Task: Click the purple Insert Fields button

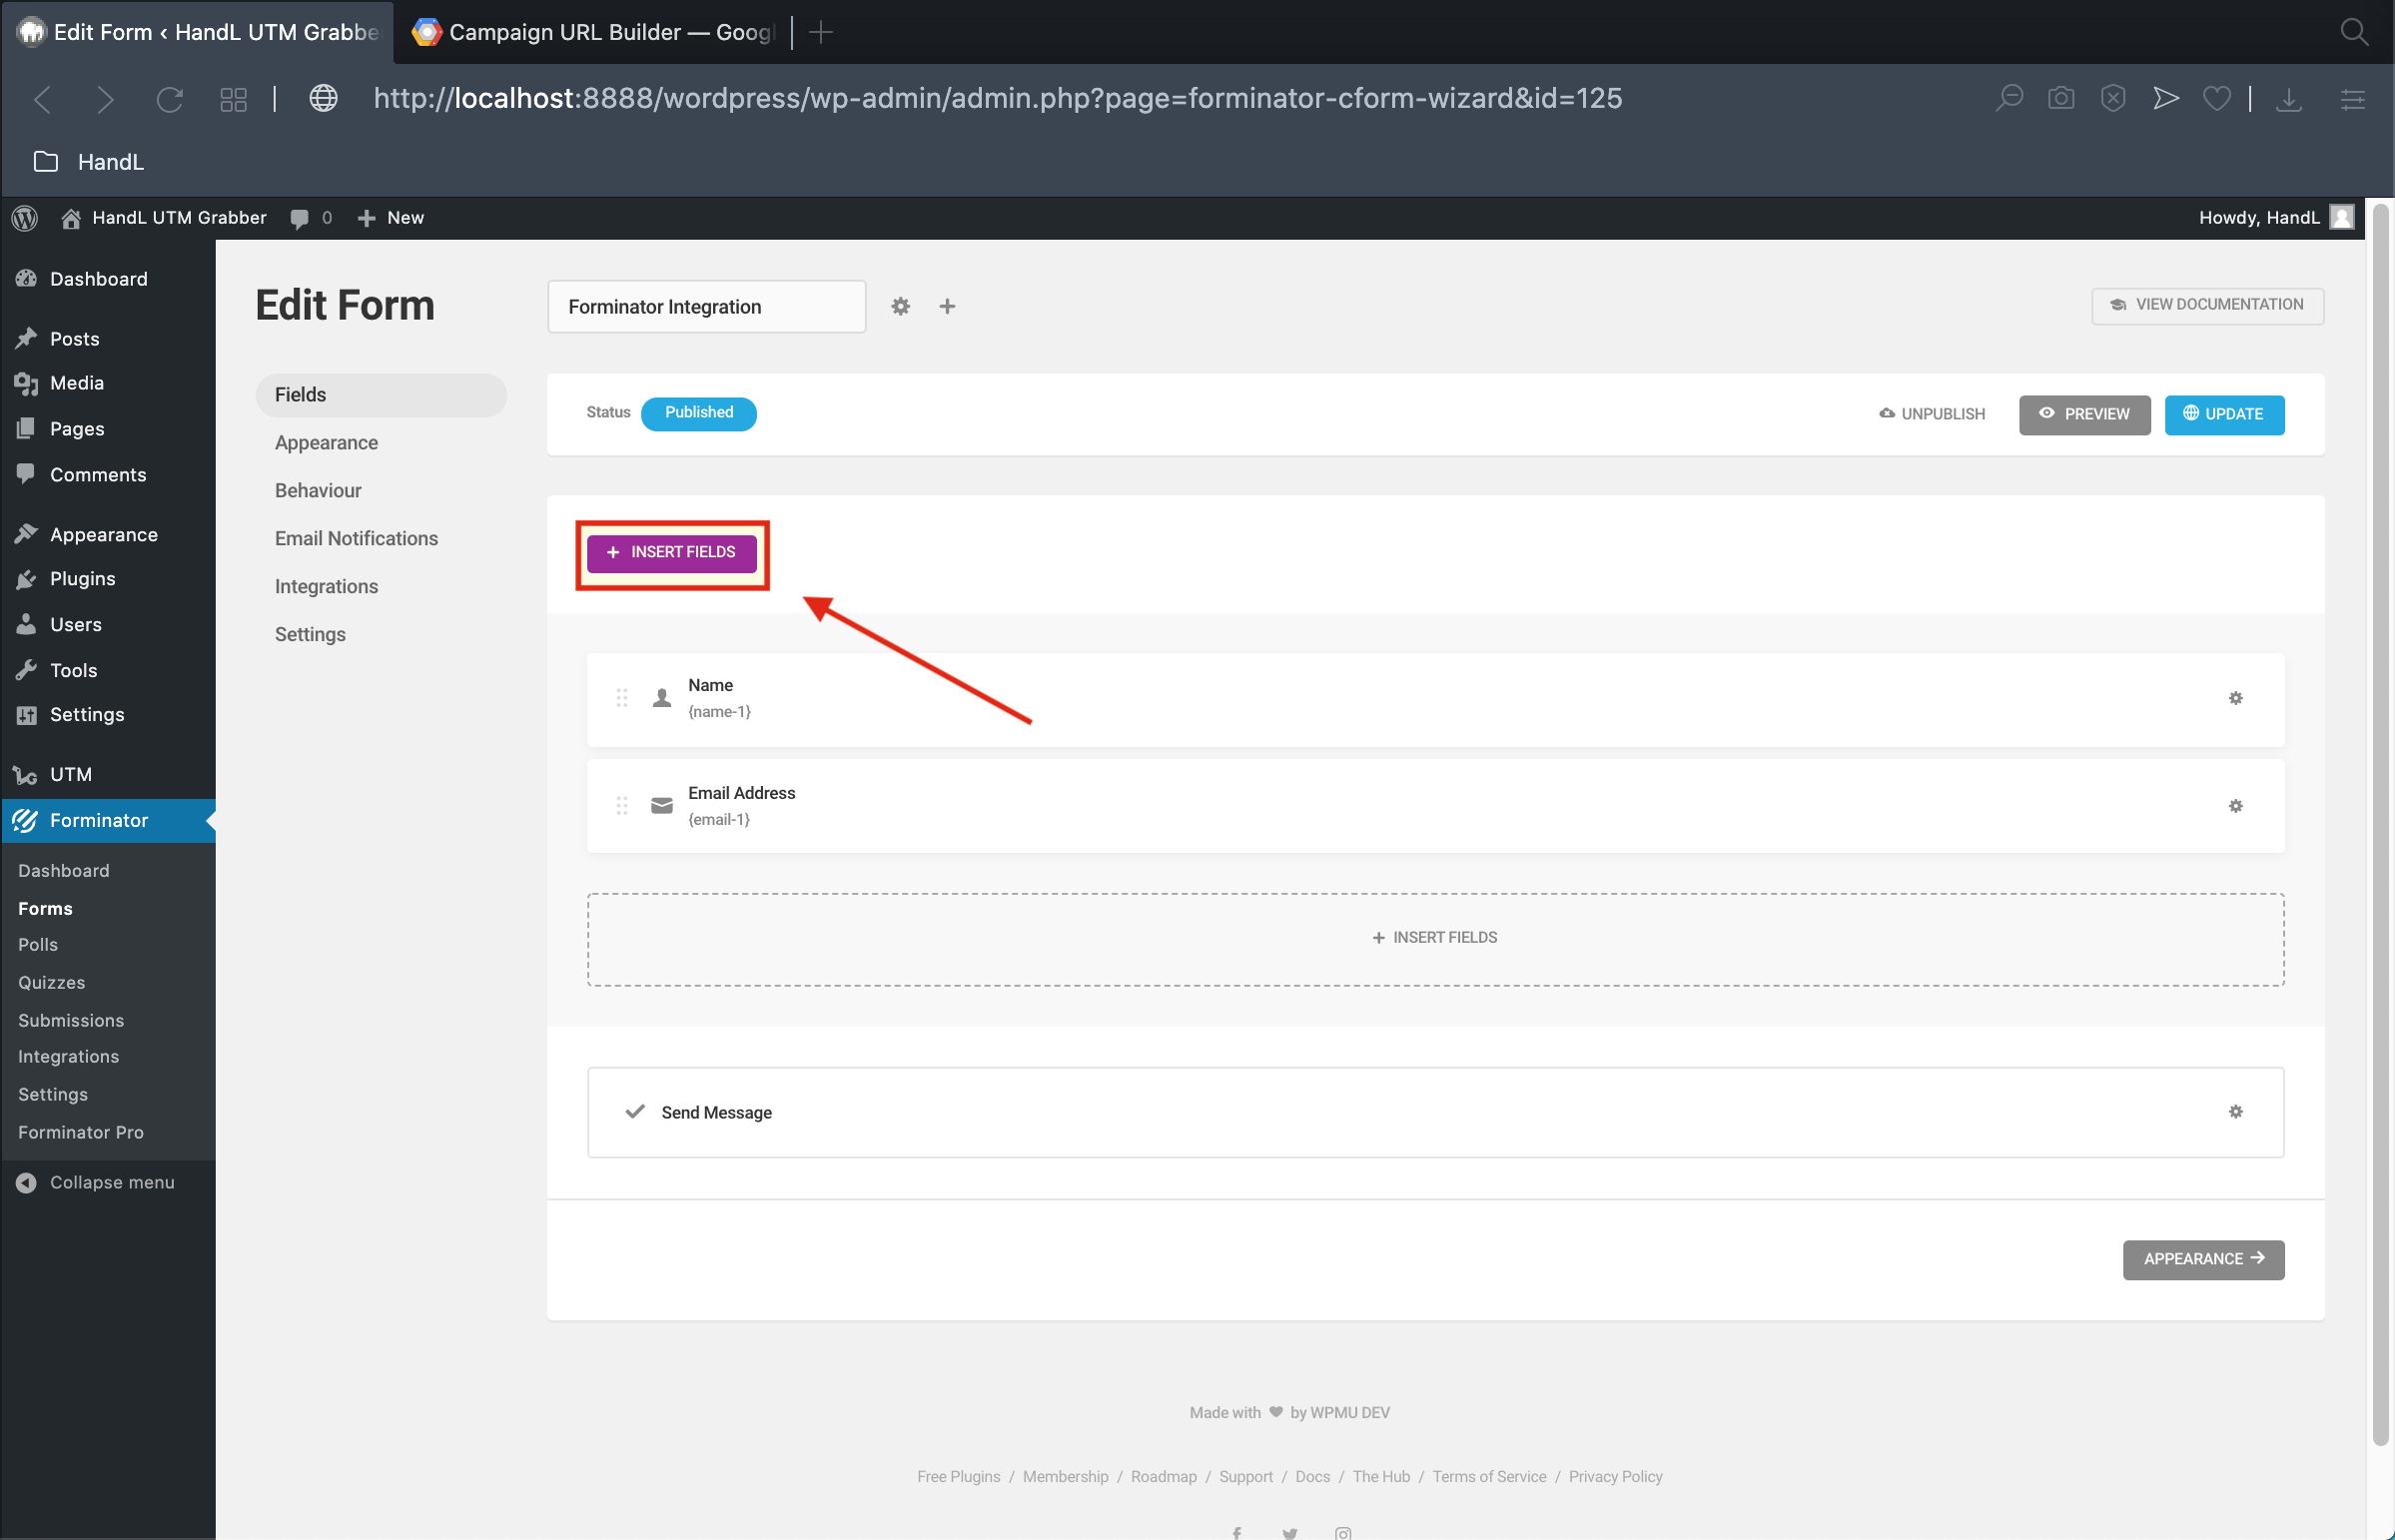Action: point(671,552)
